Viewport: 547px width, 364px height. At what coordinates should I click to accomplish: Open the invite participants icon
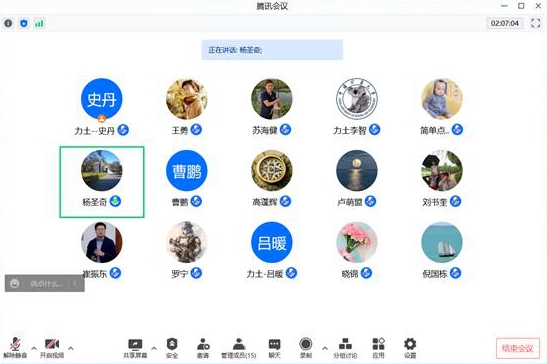(203, 344)
